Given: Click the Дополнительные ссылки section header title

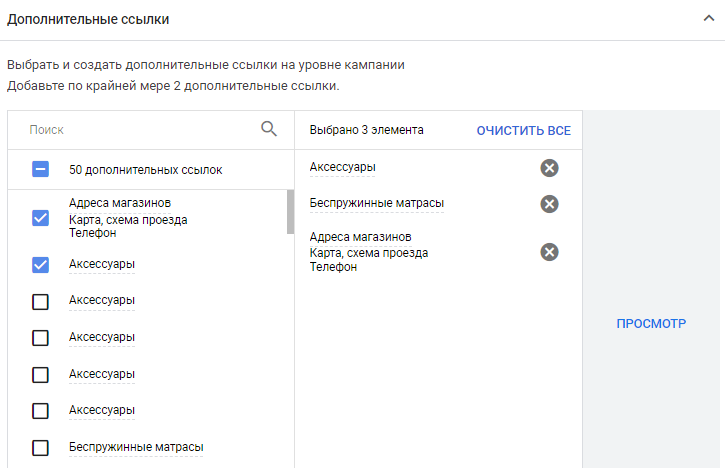Looking at the screenshot, I should click(88, 19).
